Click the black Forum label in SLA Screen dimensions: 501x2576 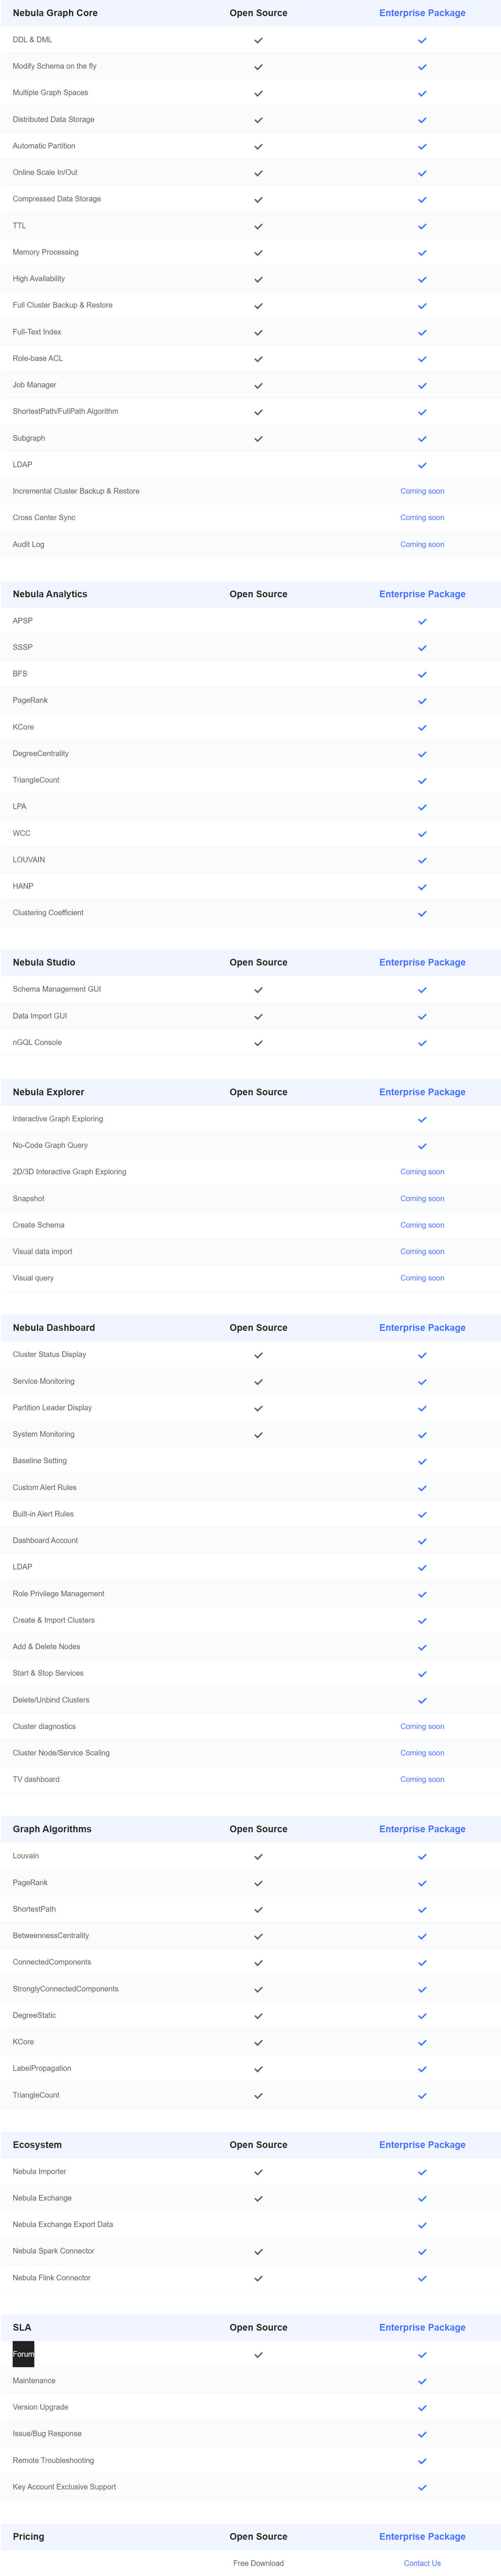[x=23, y=2354]
